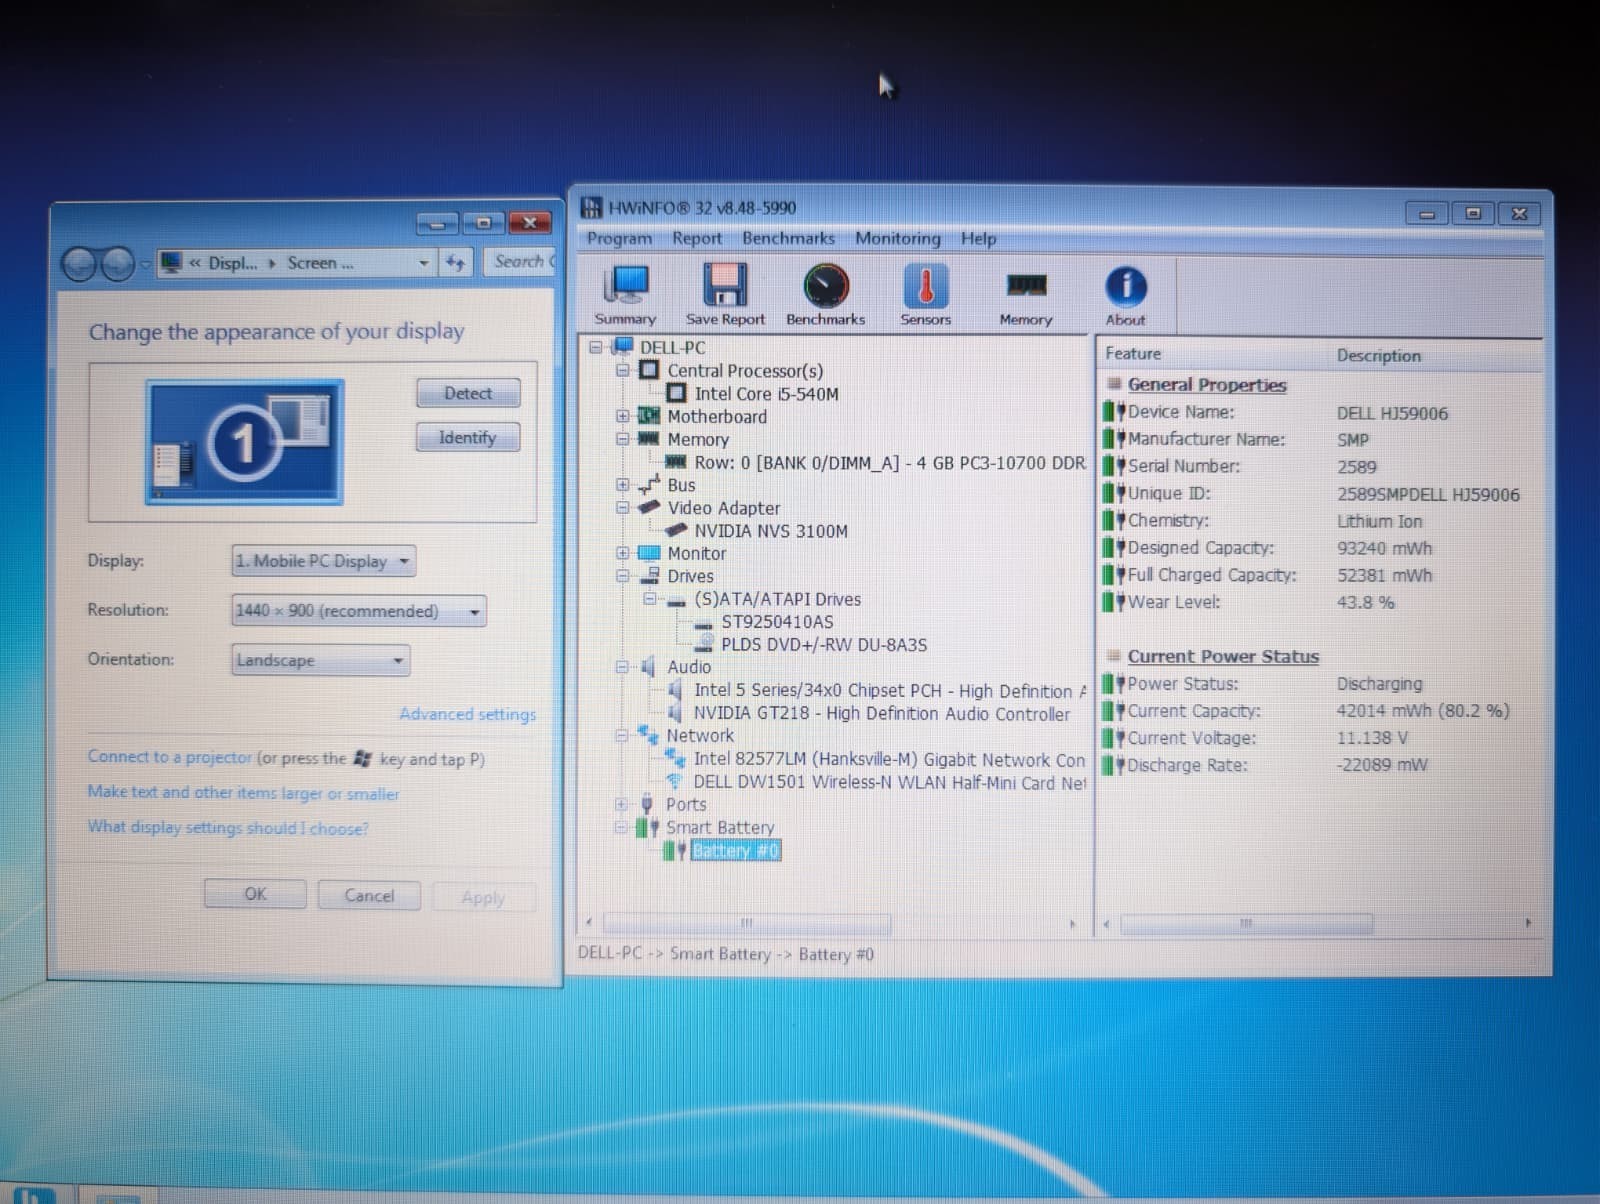Expand the Bus tree node
The width and height of the screenshot is (1600, 1204).
(x=623, y=485)
